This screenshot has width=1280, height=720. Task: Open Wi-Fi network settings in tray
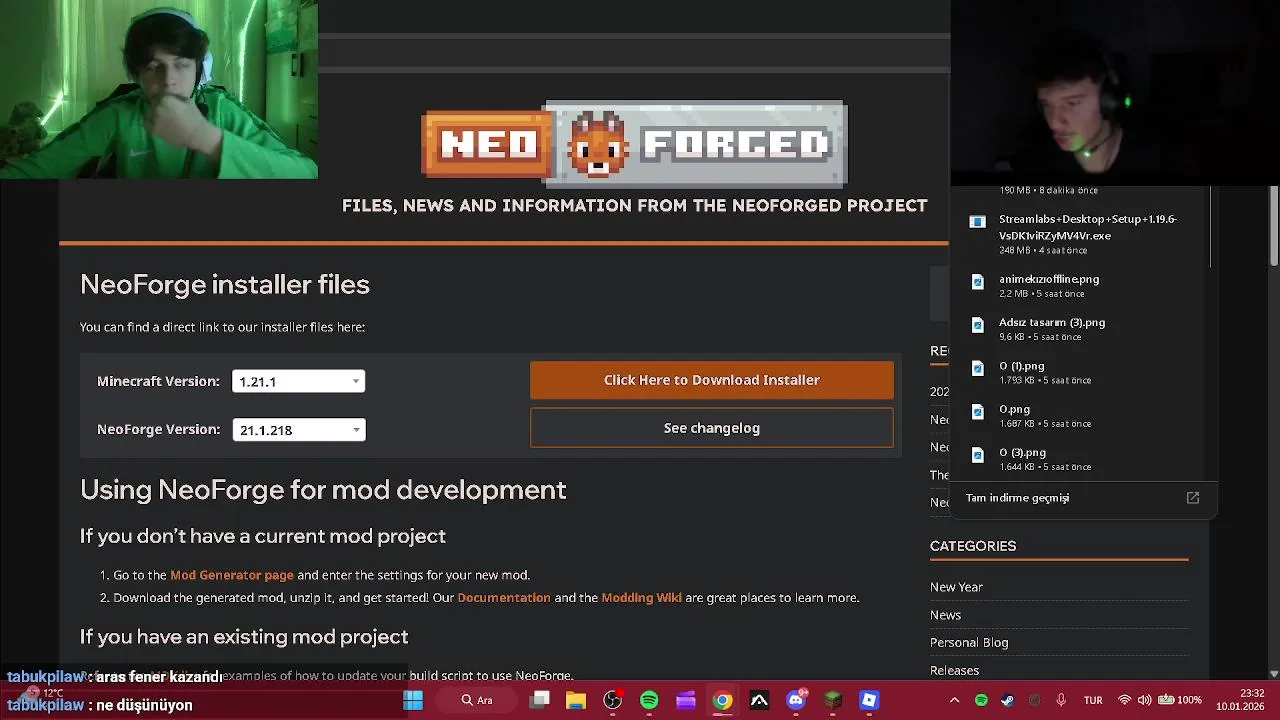(1125, 700)
